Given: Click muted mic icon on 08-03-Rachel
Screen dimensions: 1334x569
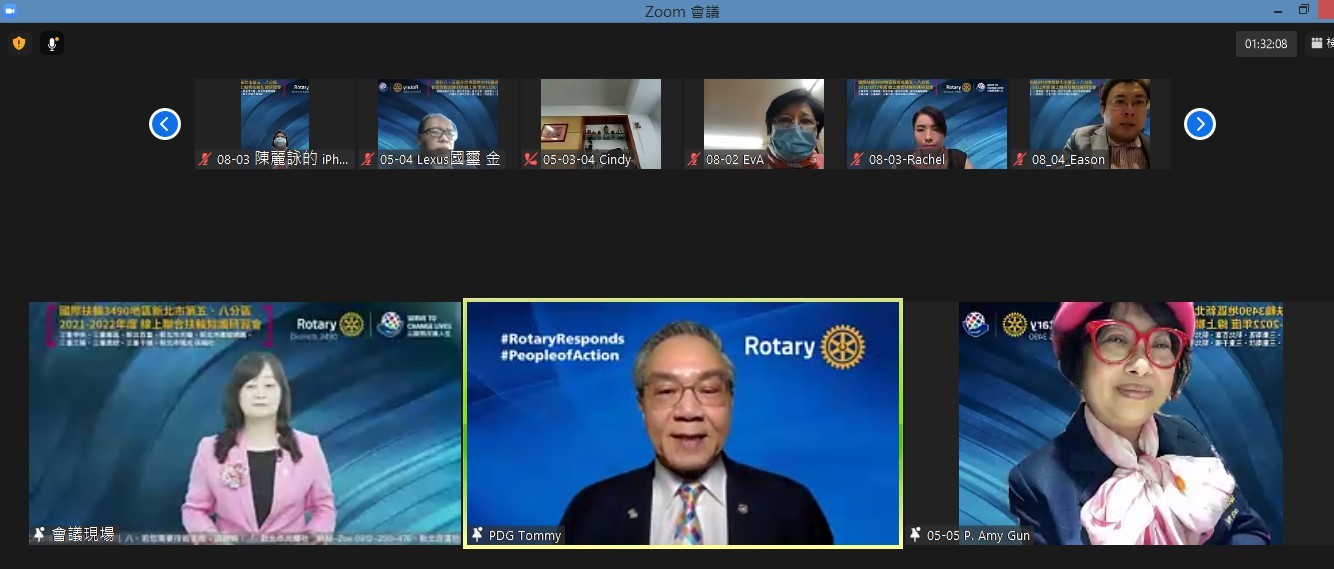Looking at the screenshot, I should coord(858,159).
